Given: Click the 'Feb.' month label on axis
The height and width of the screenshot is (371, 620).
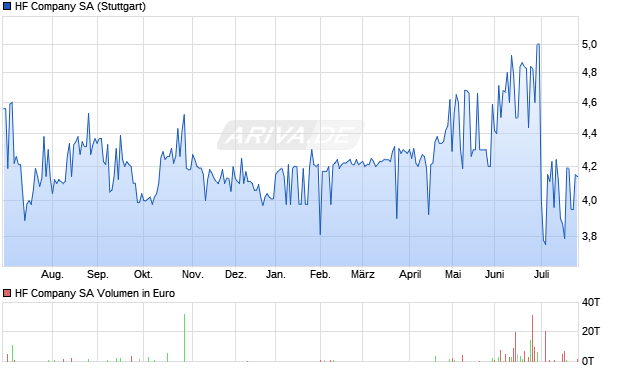Looking at the screenshot, I should point(320,274).
